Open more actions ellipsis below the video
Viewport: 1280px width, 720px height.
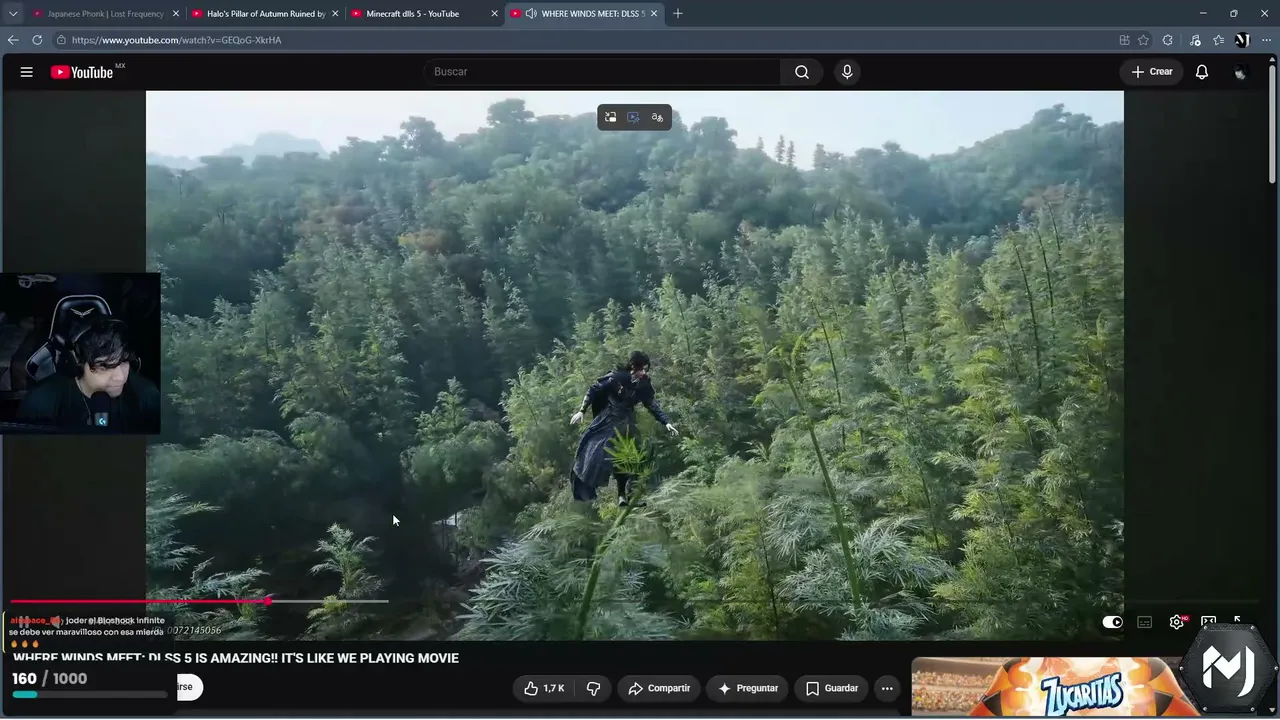(x=886, y=688)
